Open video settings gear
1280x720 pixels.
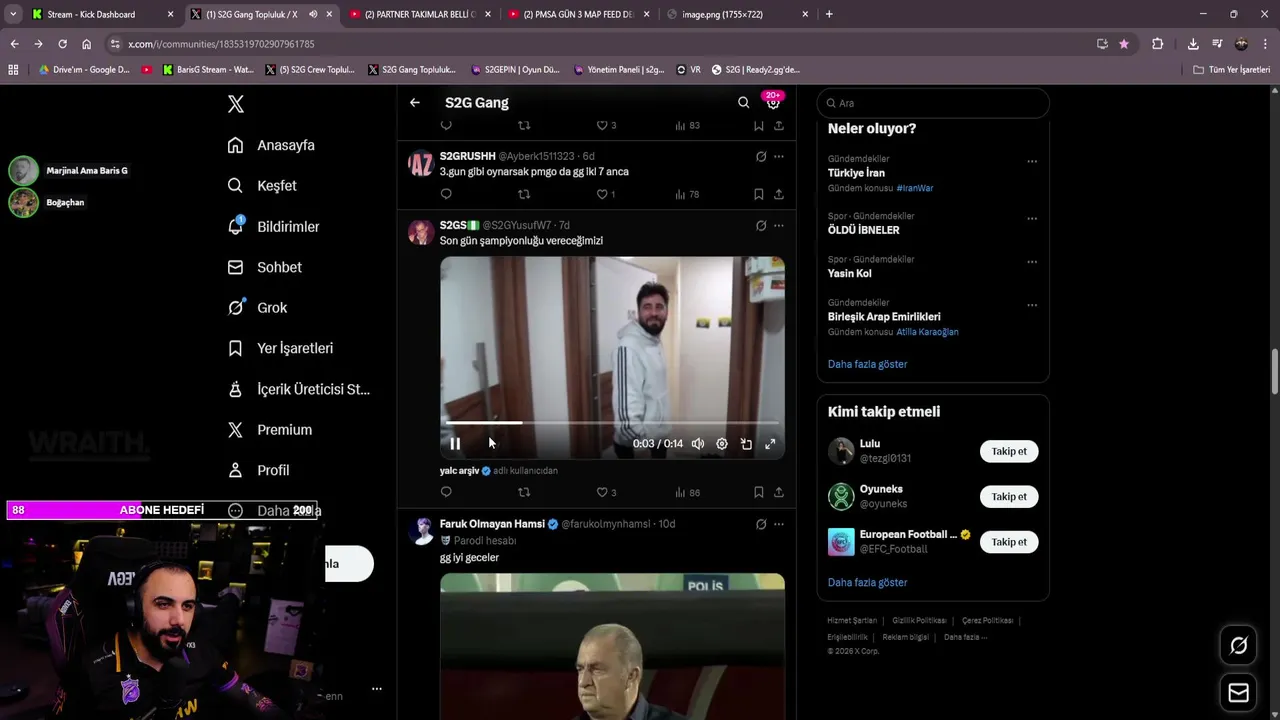[x=722, y=444]
